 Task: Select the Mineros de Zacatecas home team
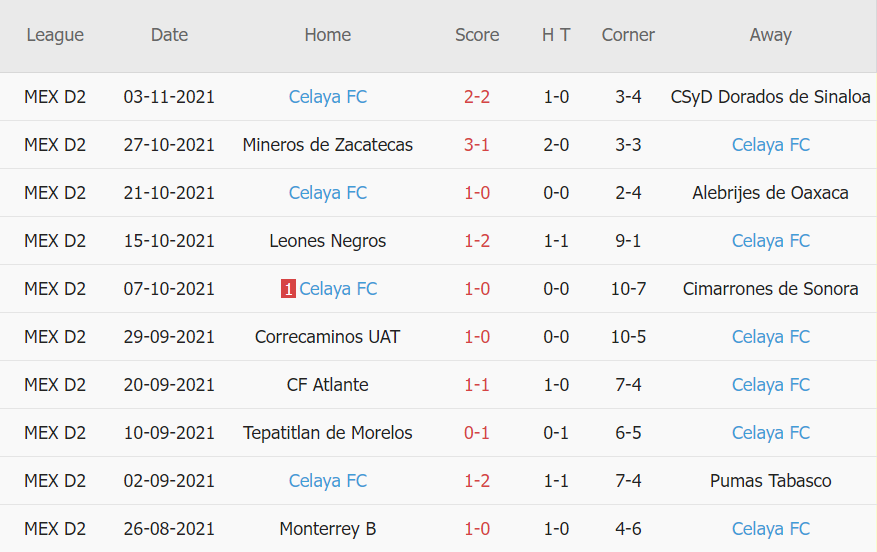tap(327, 145)
